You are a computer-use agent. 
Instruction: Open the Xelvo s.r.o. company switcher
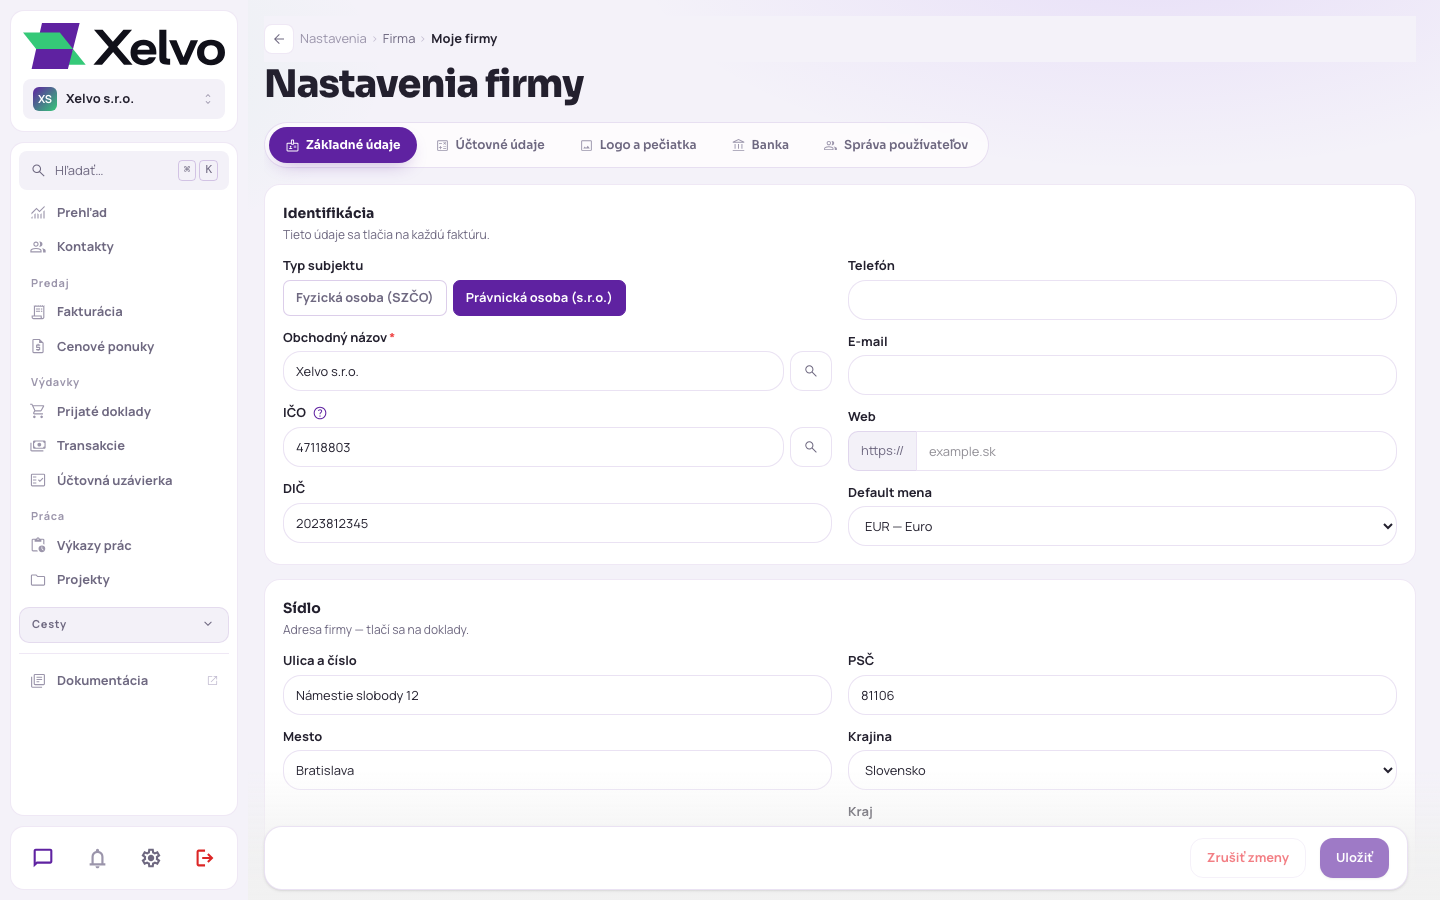(124, 99)
